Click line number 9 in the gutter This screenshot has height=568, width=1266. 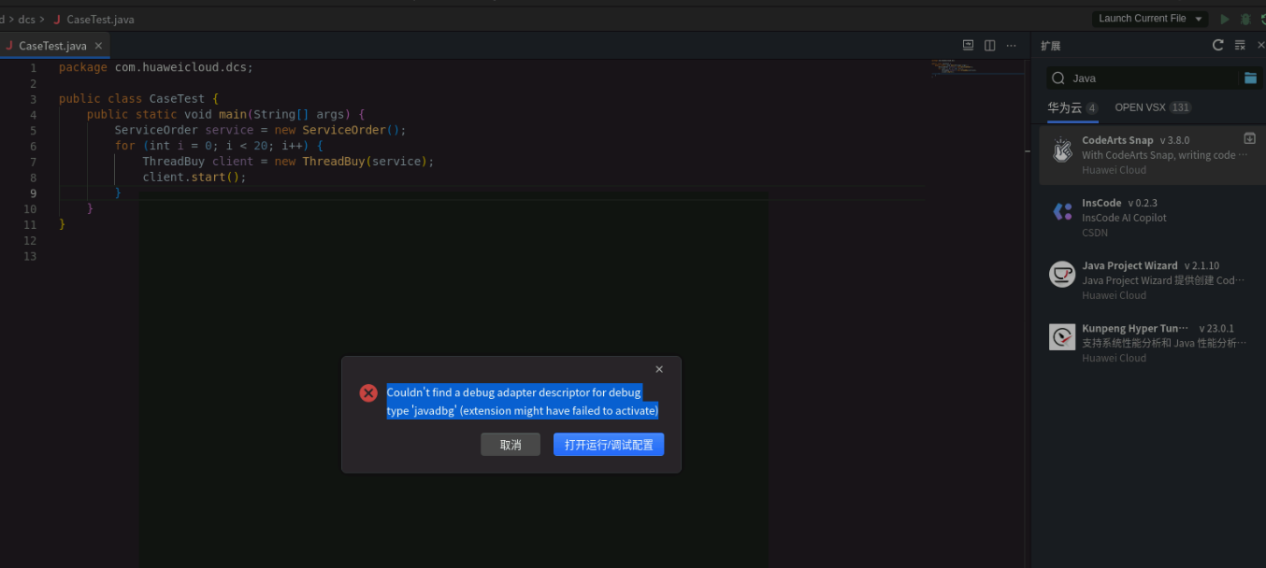tap(33, 193)
